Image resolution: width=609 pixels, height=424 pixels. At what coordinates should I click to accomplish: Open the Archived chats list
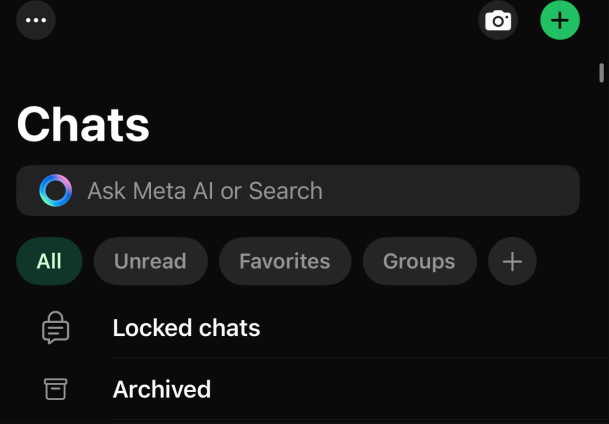[x=300, y=389]
